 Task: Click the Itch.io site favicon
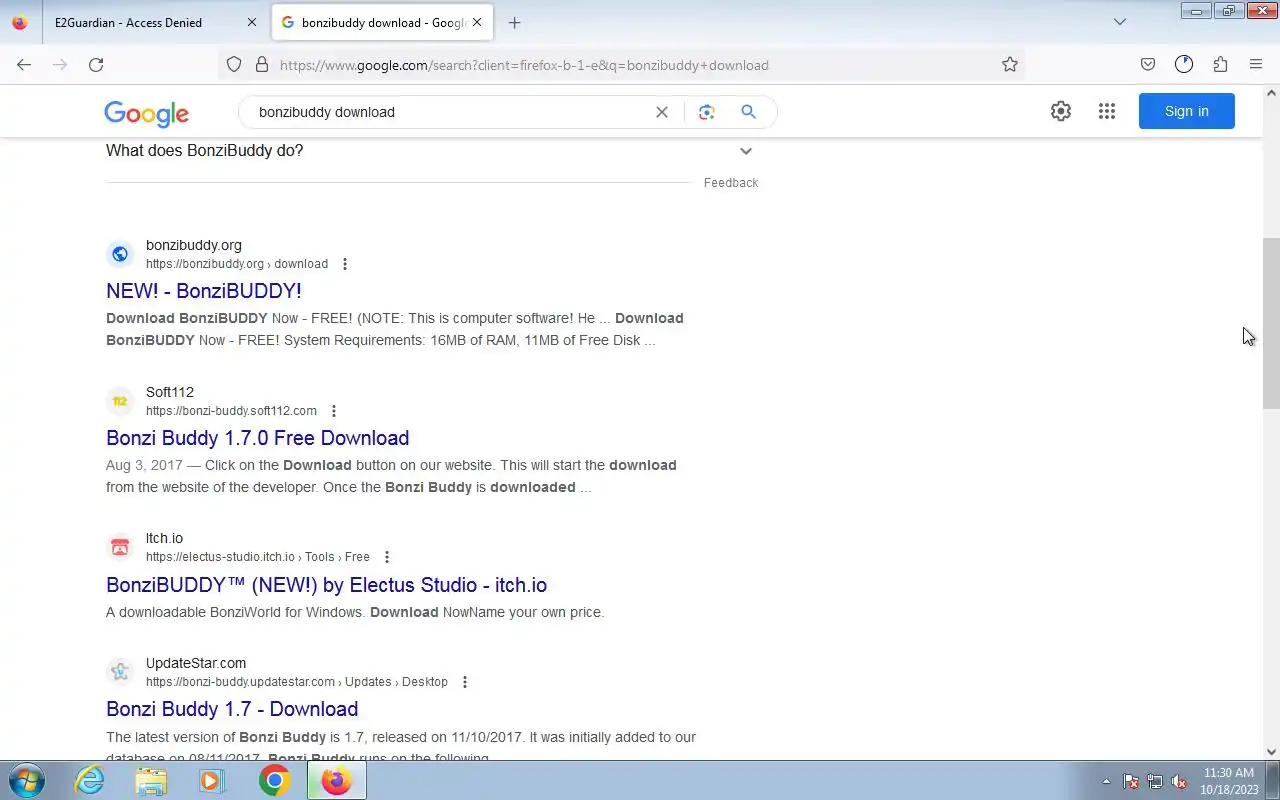[120, 547]
